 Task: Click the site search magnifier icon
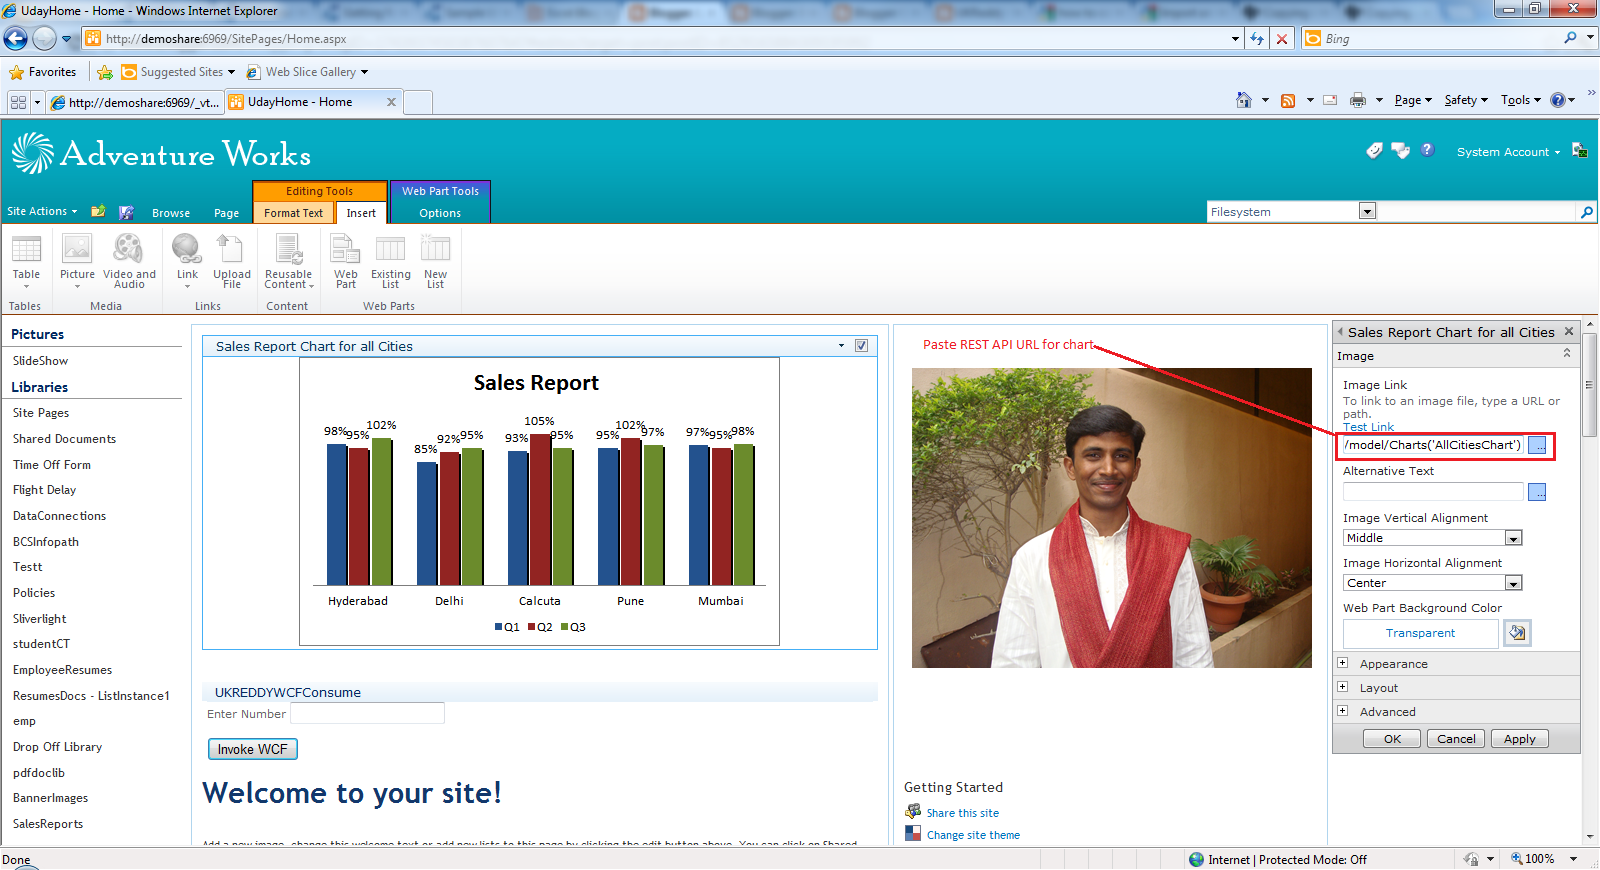point(1586,212)
